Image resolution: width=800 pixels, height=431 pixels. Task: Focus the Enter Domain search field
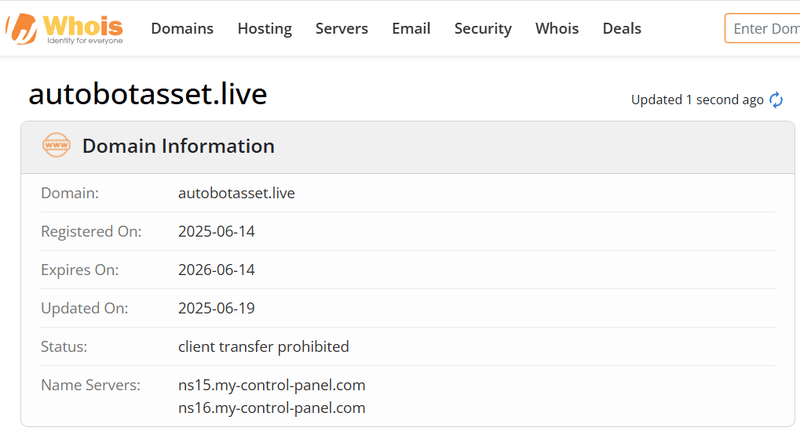pos(762,29)
